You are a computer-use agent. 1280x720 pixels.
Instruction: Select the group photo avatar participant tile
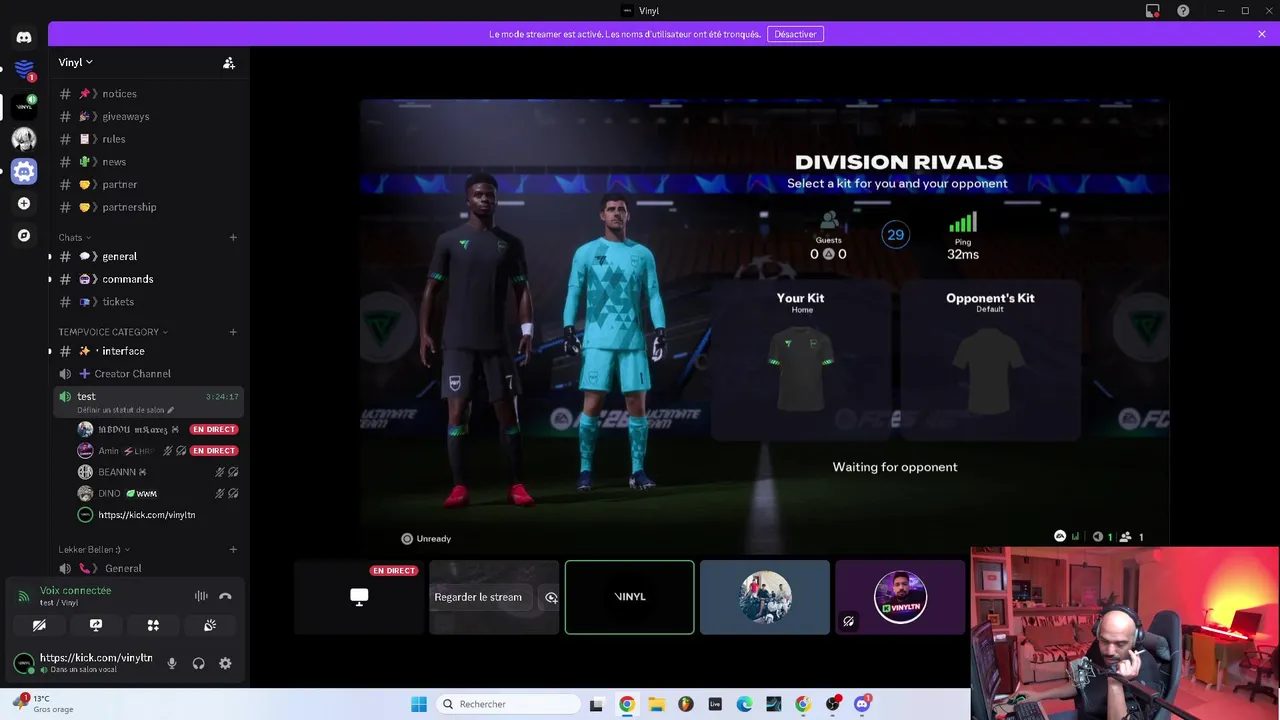click(765, 597)
